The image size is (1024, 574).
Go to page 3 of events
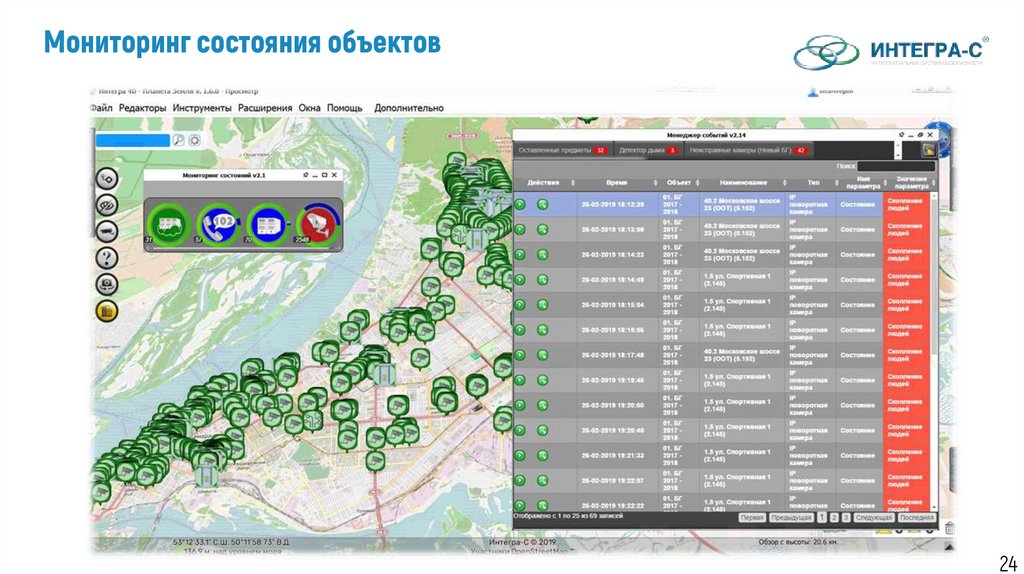pyautogui.click(x=846, y=517)
